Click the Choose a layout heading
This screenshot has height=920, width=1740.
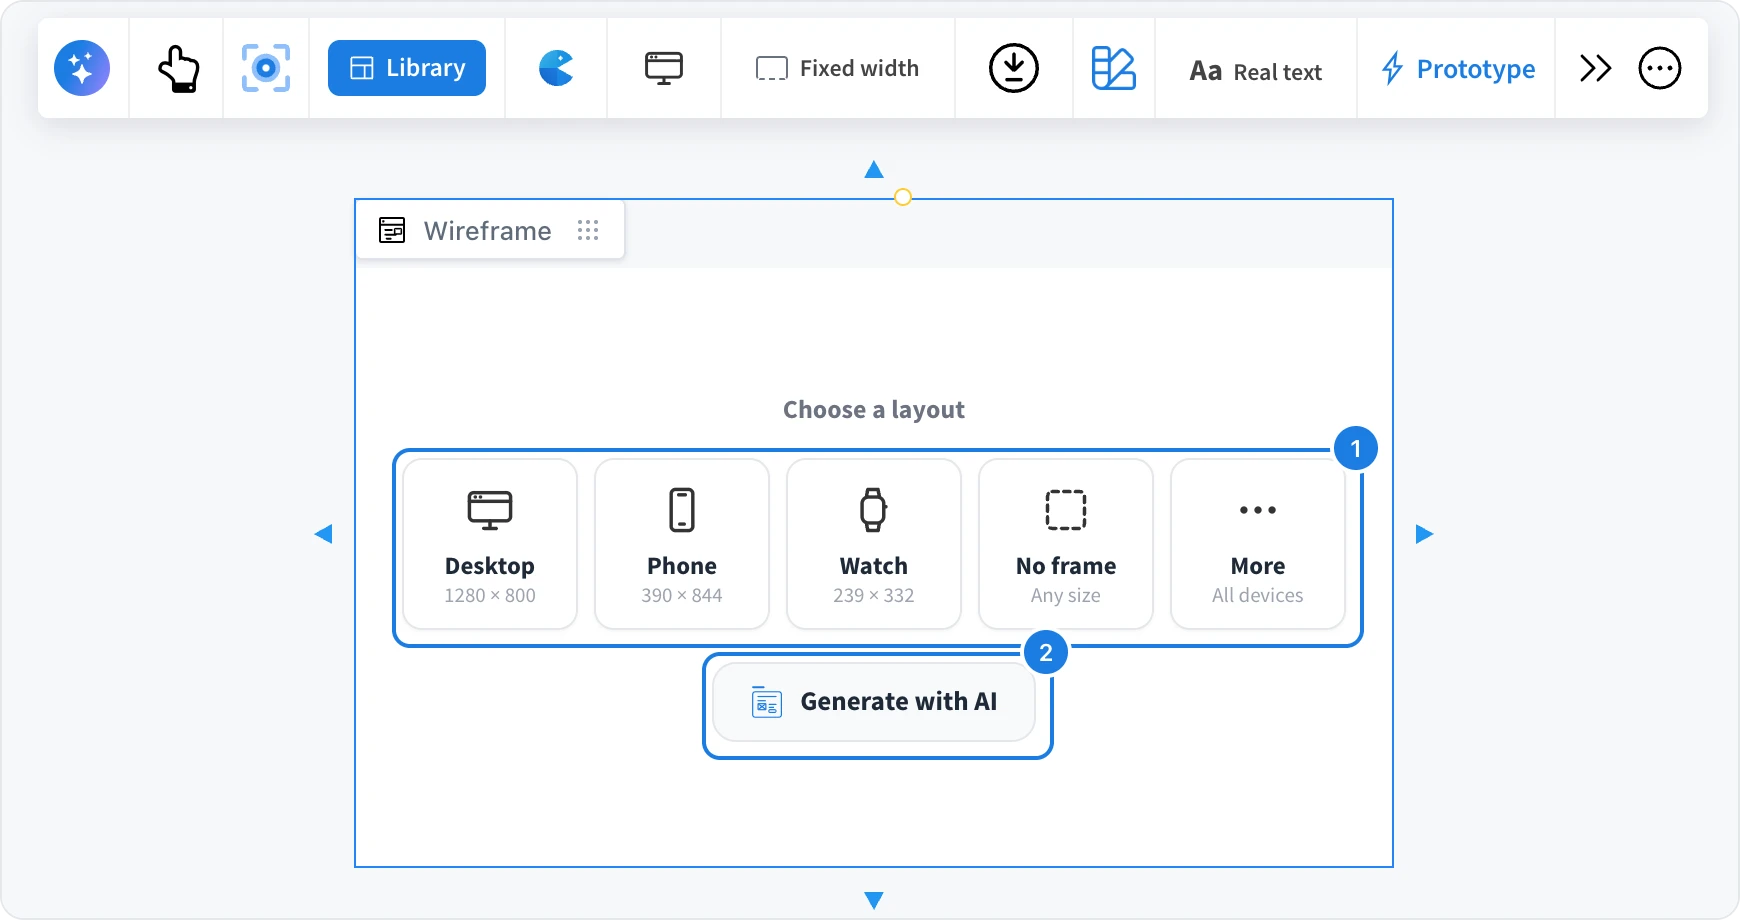tap(874, 410)
